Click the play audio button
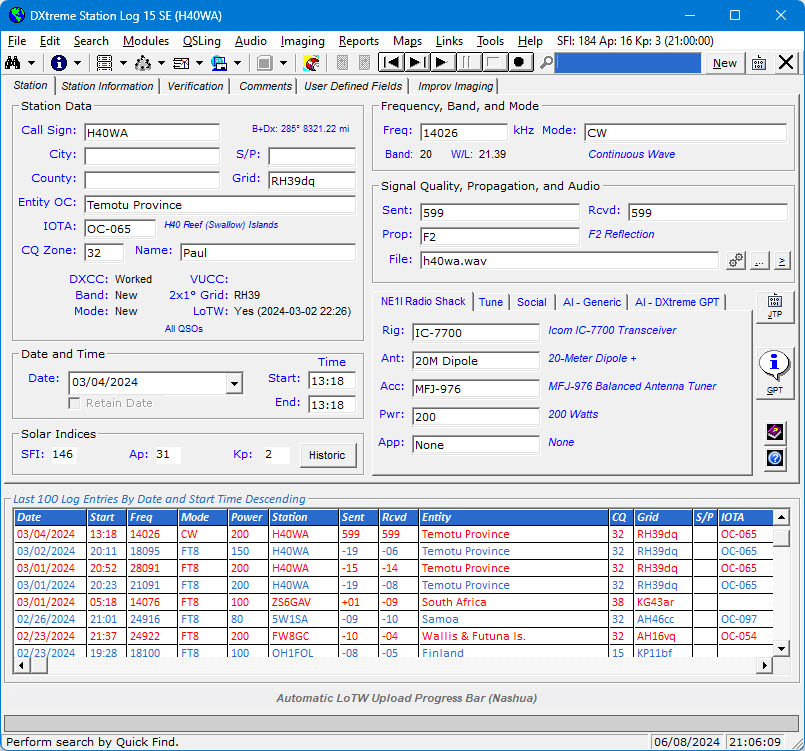805x751 pixels. click(442, 63)
